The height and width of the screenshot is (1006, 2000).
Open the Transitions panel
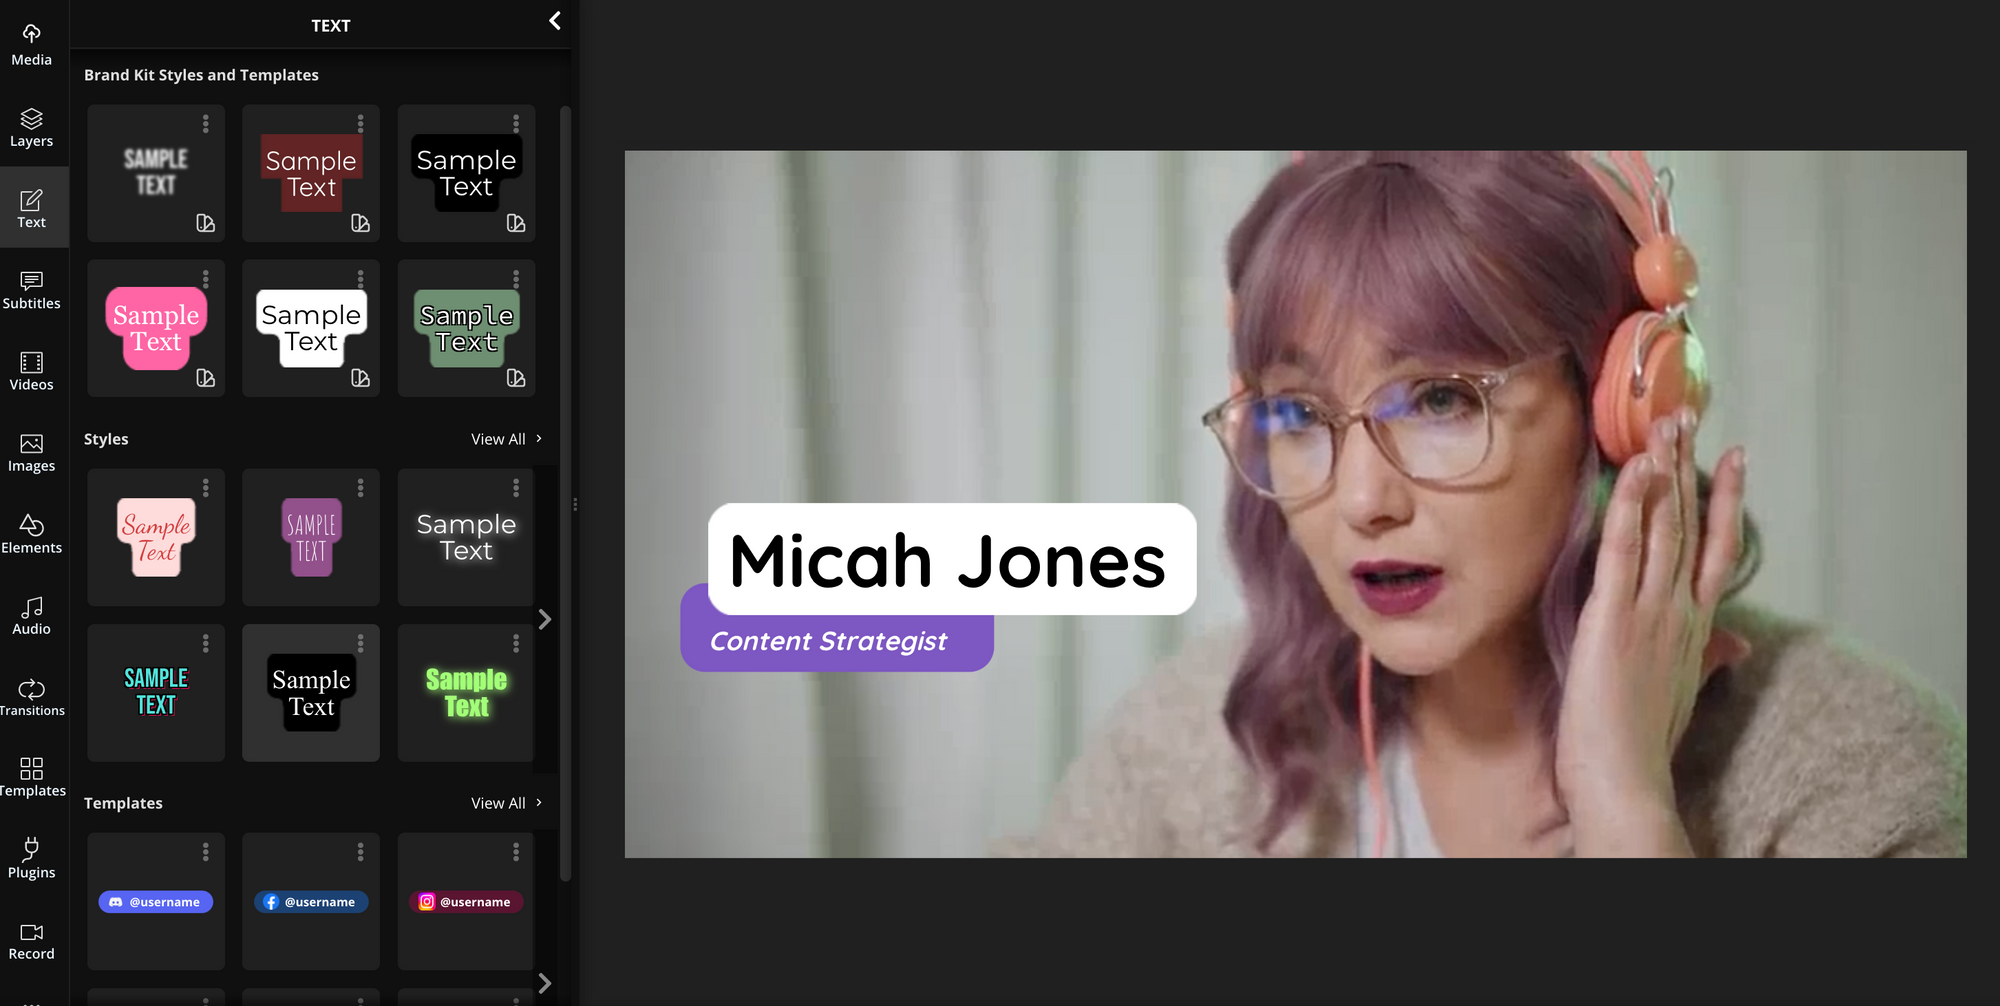coord(31,697)
